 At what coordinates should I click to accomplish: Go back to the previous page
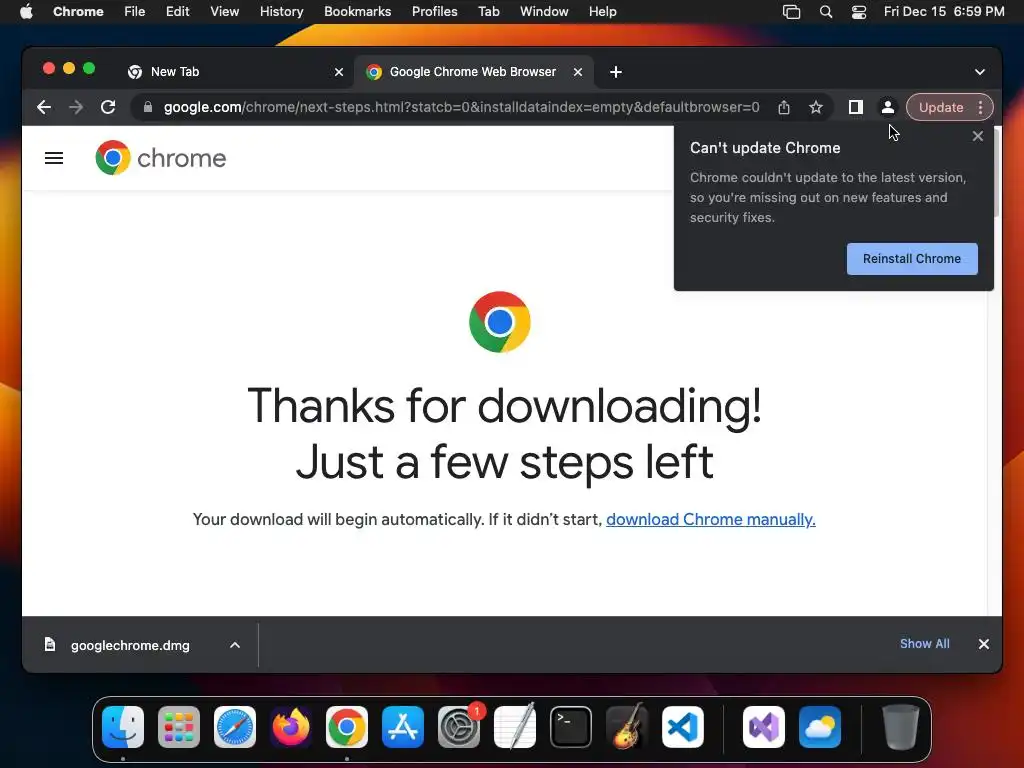click(44, 107)
